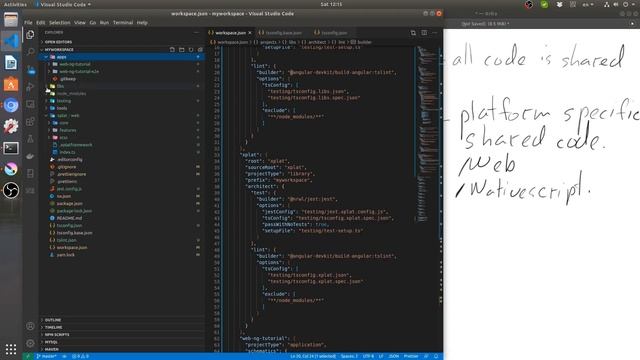
Task: Change Spaces indentation setting
Action: (349, 356)
